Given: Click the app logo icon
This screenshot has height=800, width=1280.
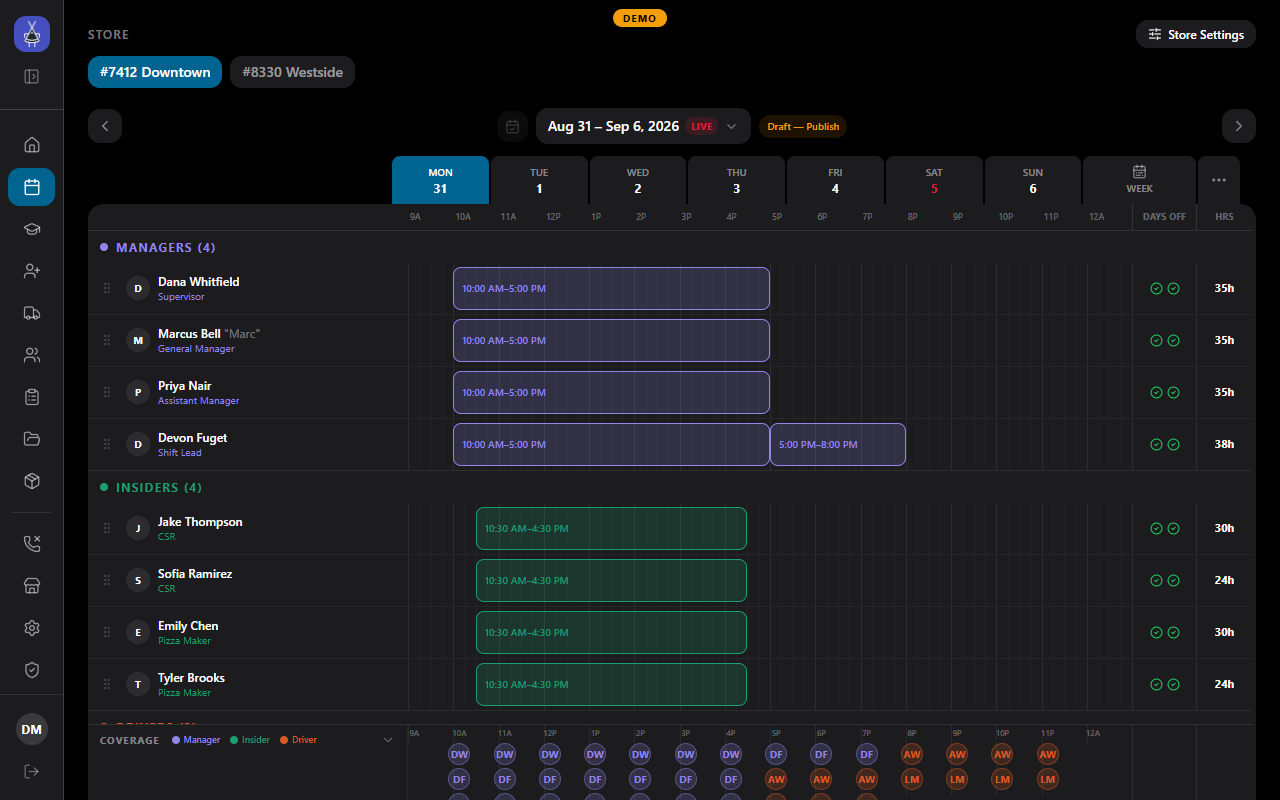Looking at the screenshot, I should pyautogui.click(x=32, y=34).
